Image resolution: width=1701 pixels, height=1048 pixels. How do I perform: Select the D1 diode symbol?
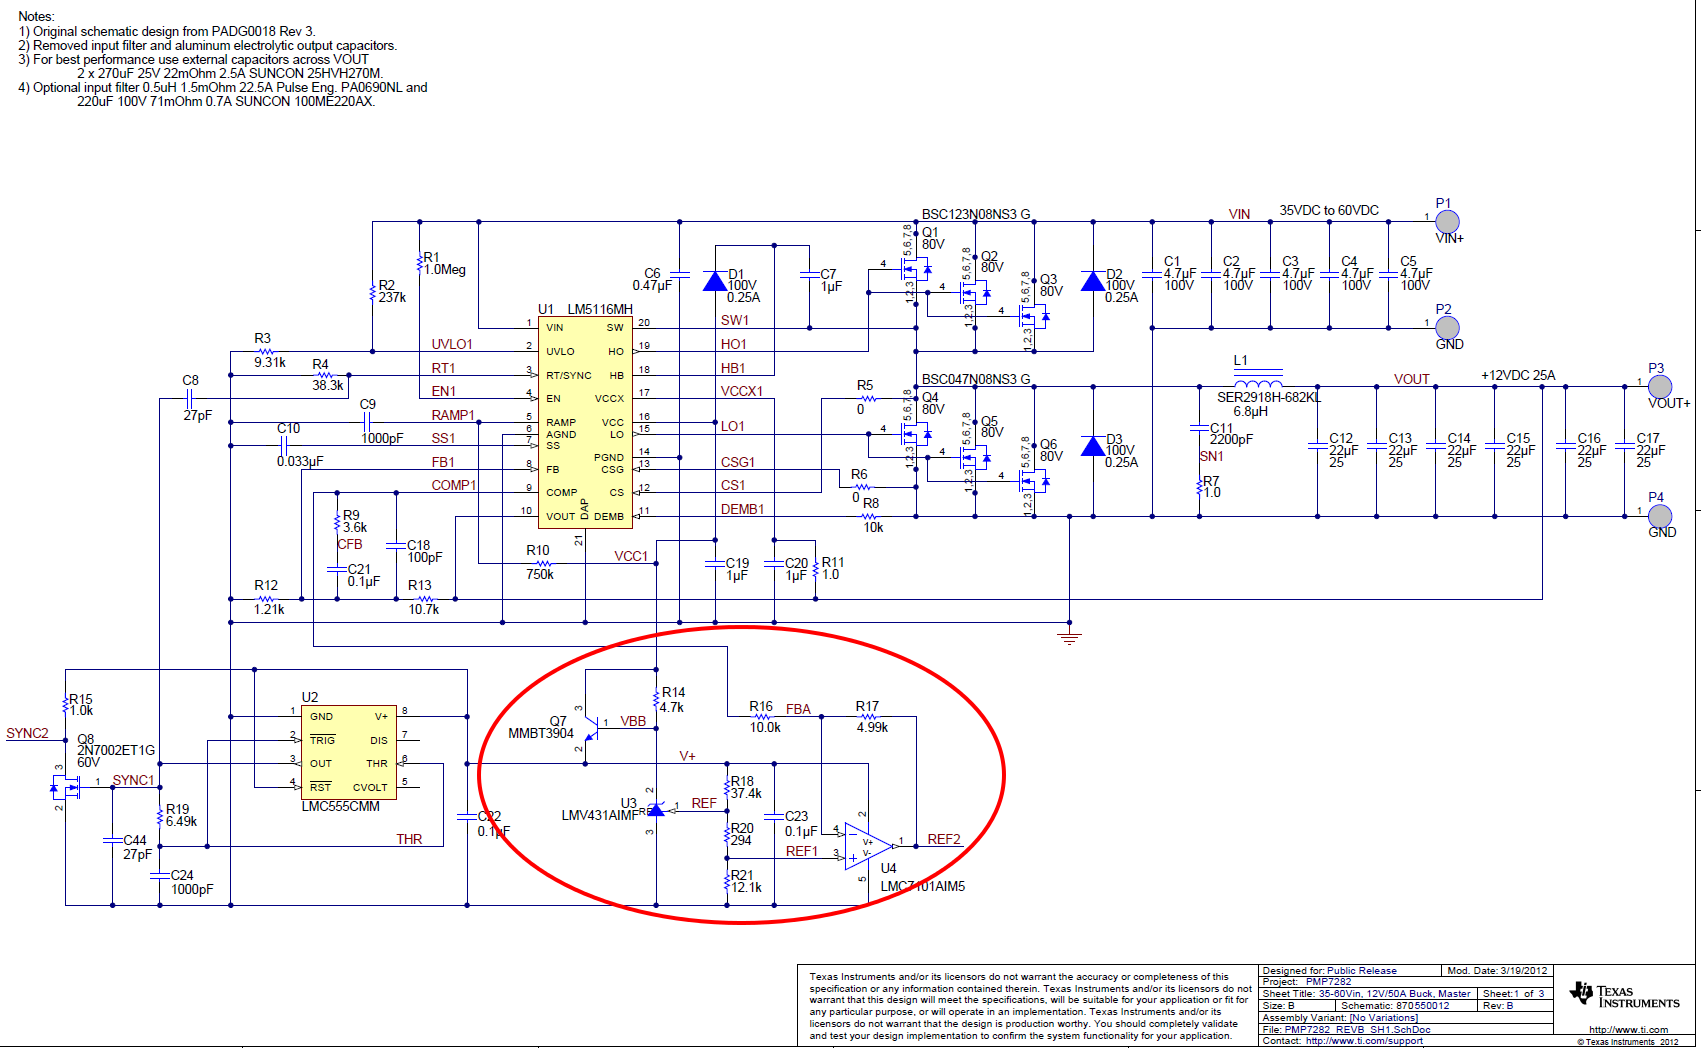[715, 281]
